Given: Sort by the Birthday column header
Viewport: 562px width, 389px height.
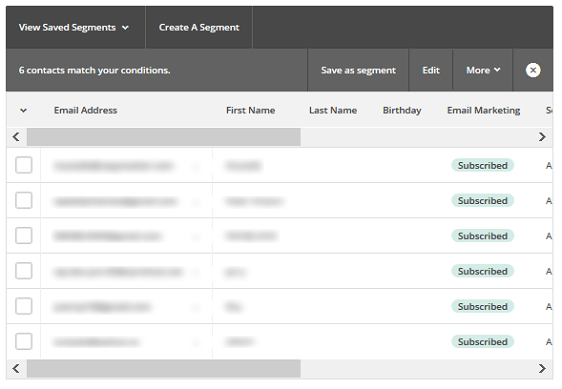Looking at the screenshot, I should (x=402, y=110).
